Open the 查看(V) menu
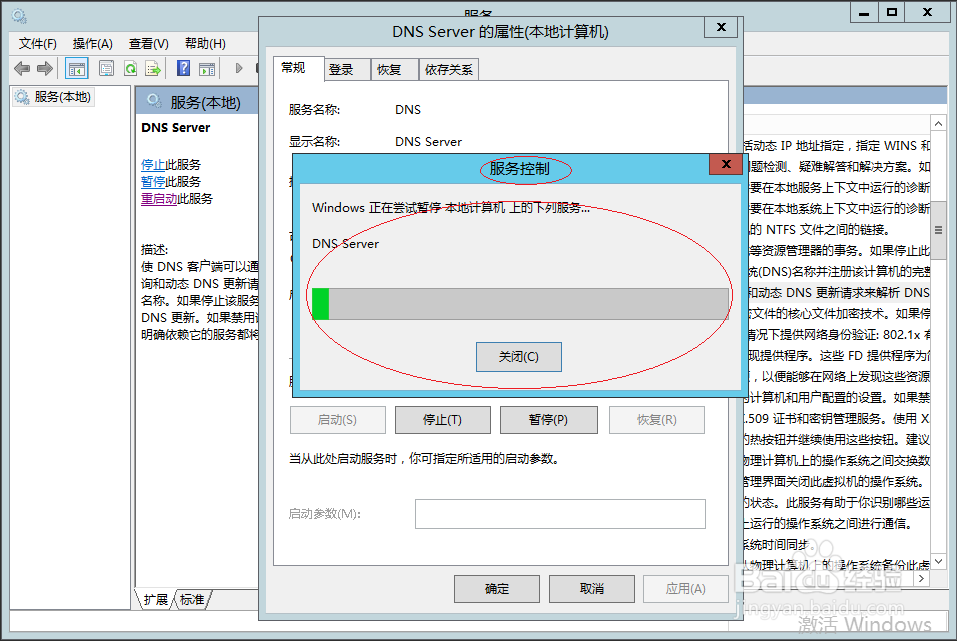This screenshot has width=957, height=641. coord(147,43)
